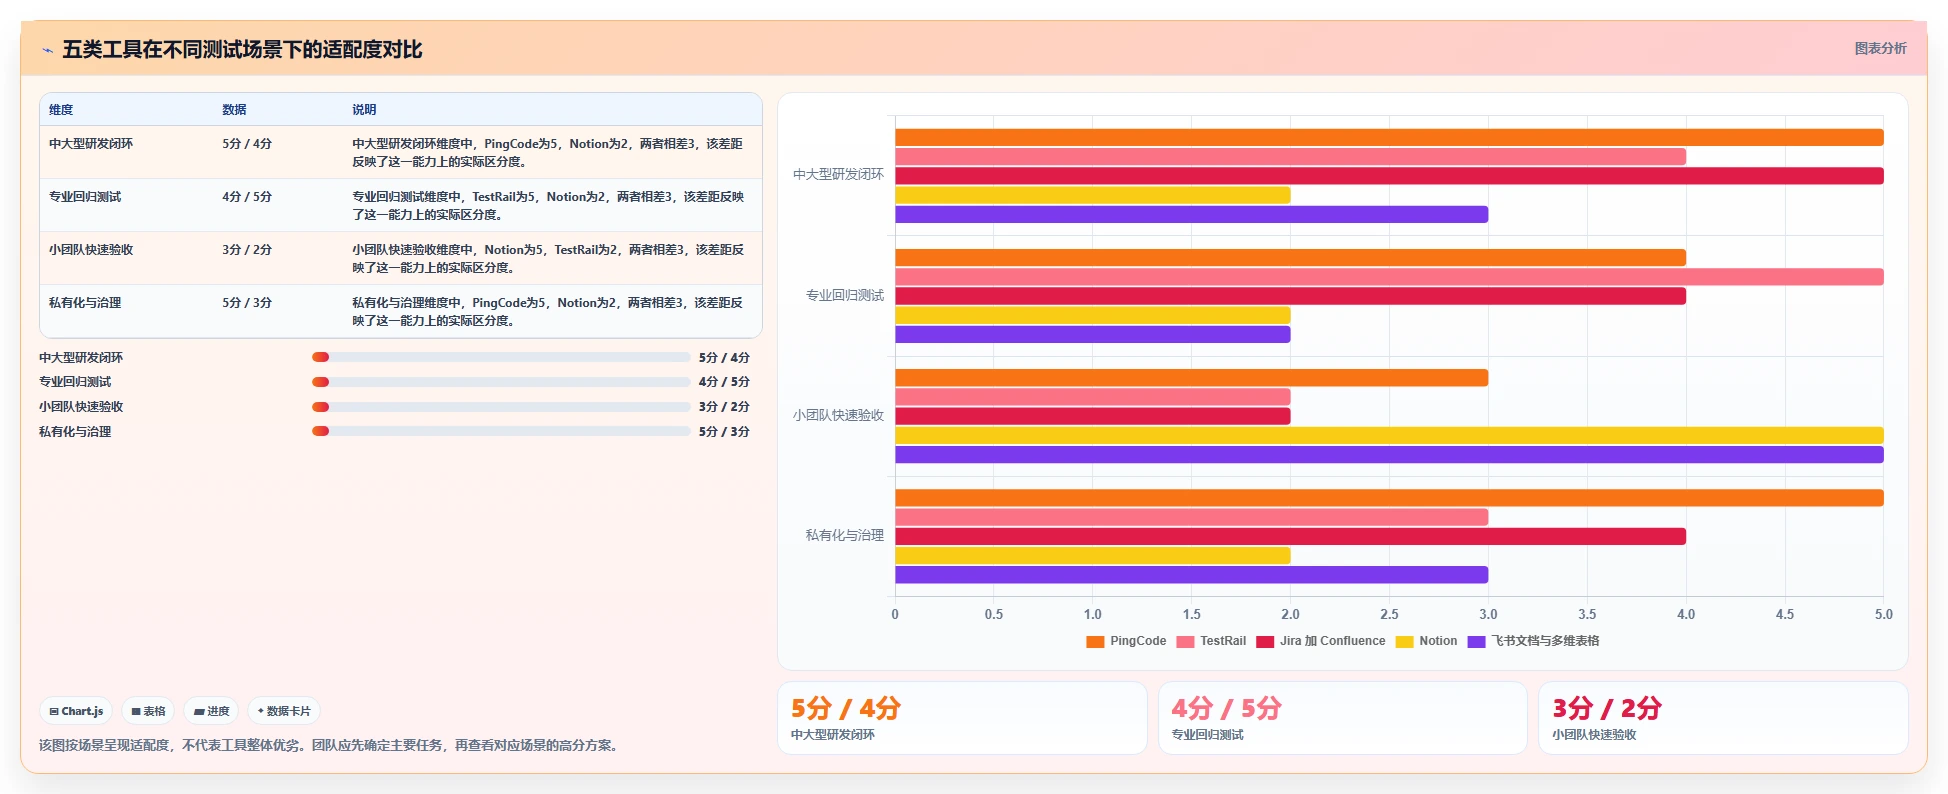
Task: Click the 专业回归测试 y-axis label in chart
Action: tap(845, 296)
